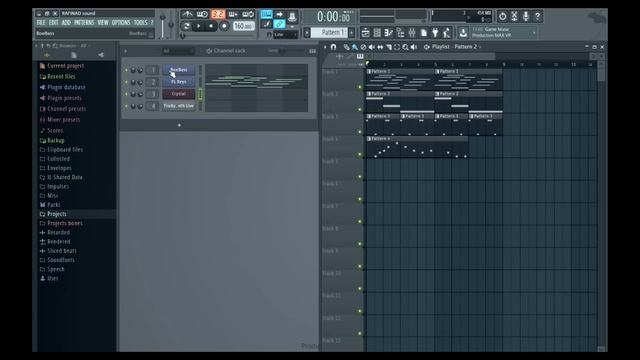Image resolution: width=640 pixels, height=360 pixels.
Task: Click the stamp-shaped toolbar icon
Action: click(x=292, y=16)
